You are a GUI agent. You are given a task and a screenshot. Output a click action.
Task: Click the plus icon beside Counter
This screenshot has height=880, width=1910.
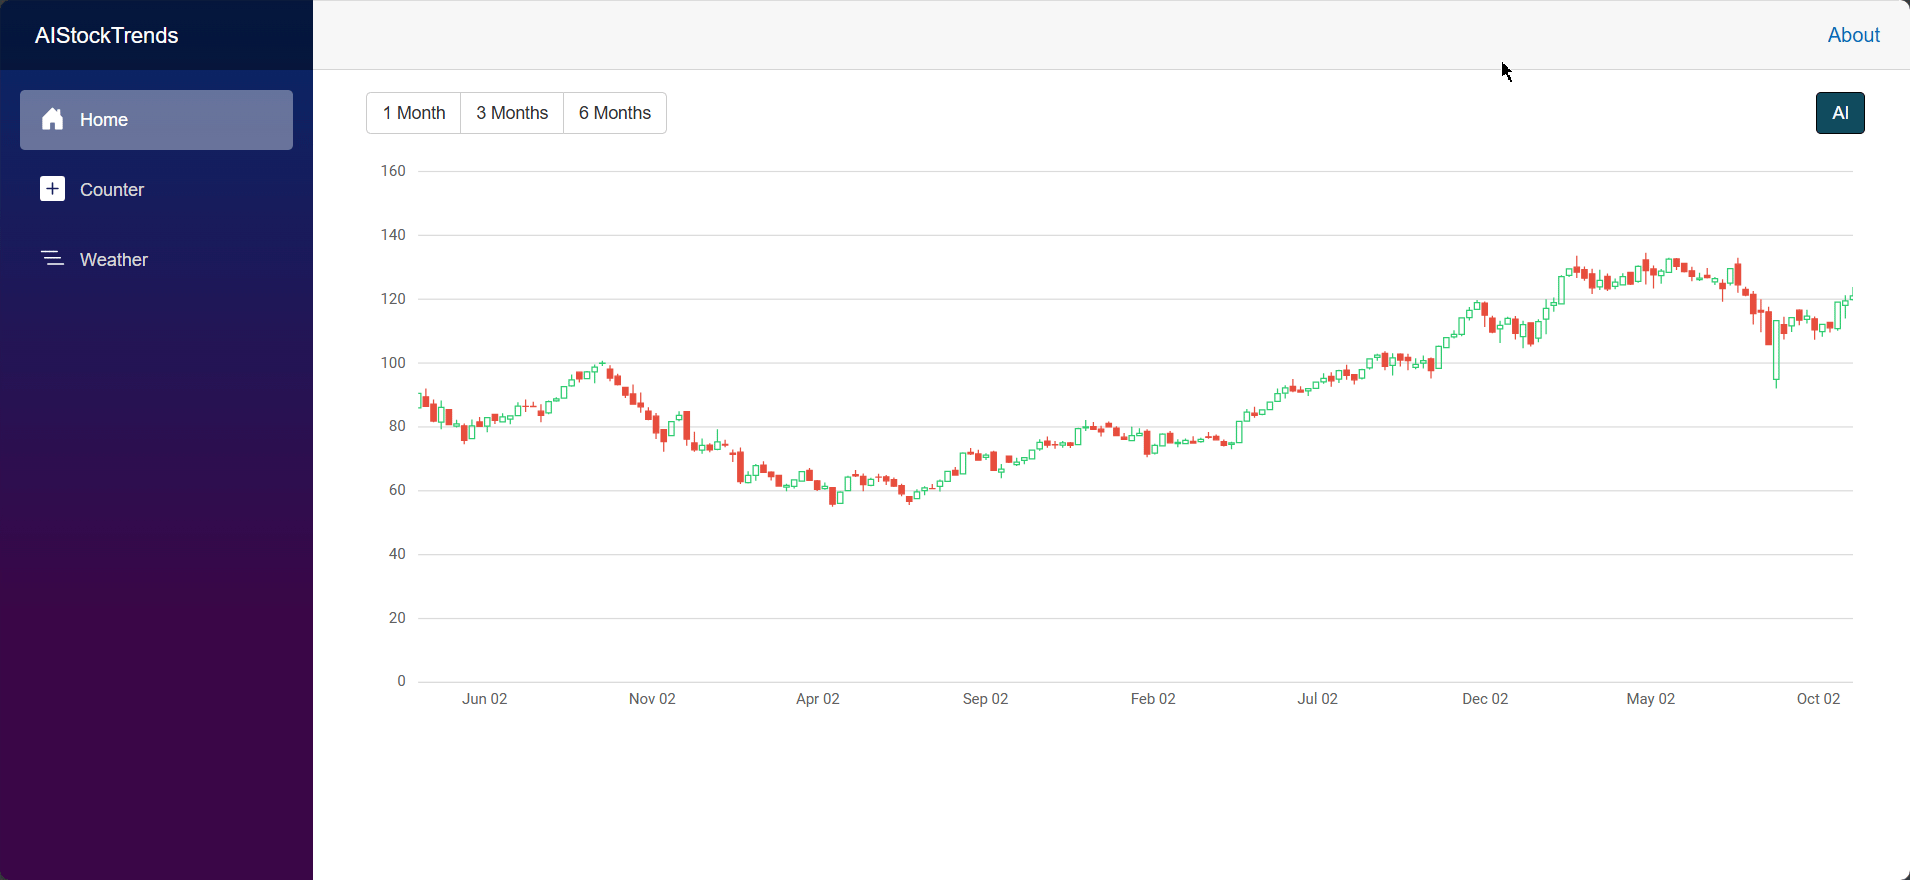(53, 189)
